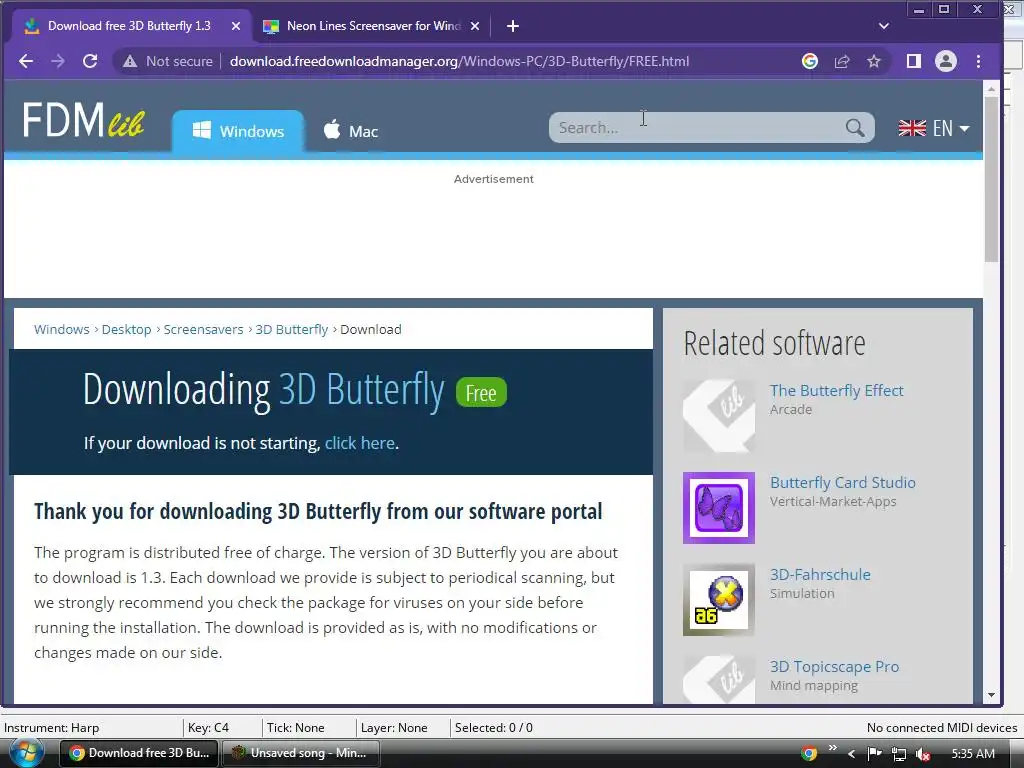
Task: Click Butterfly Card Studio purple icon
Action: coord(718,508)
